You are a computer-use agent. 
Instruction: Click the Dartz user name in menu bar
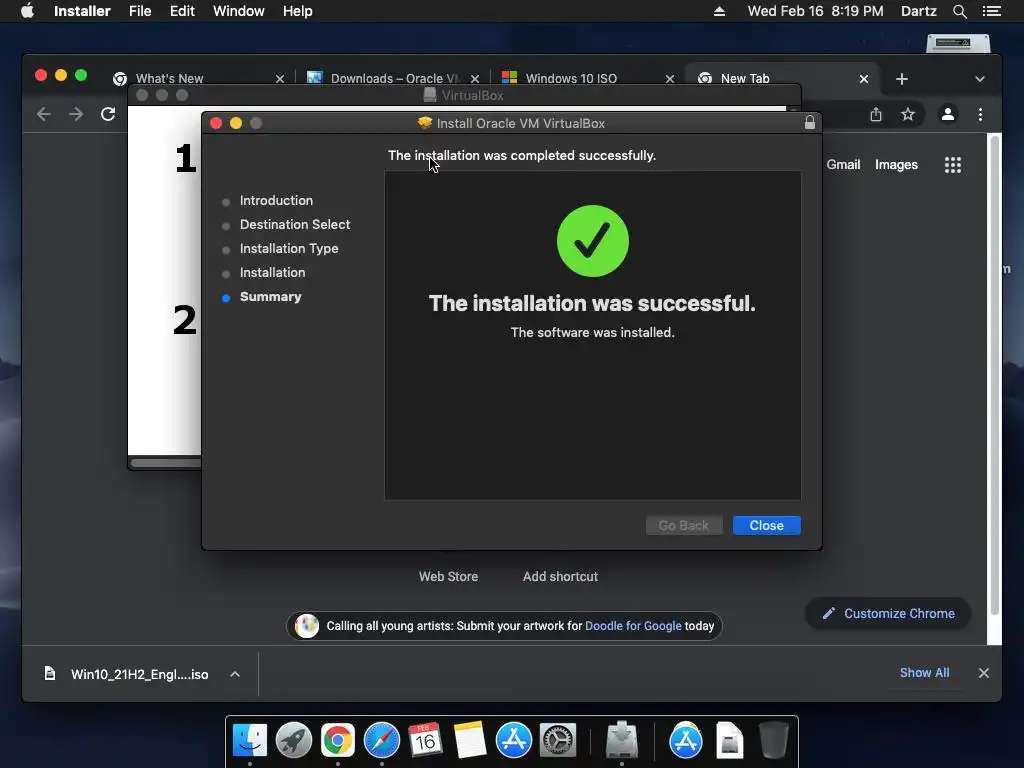918,11
